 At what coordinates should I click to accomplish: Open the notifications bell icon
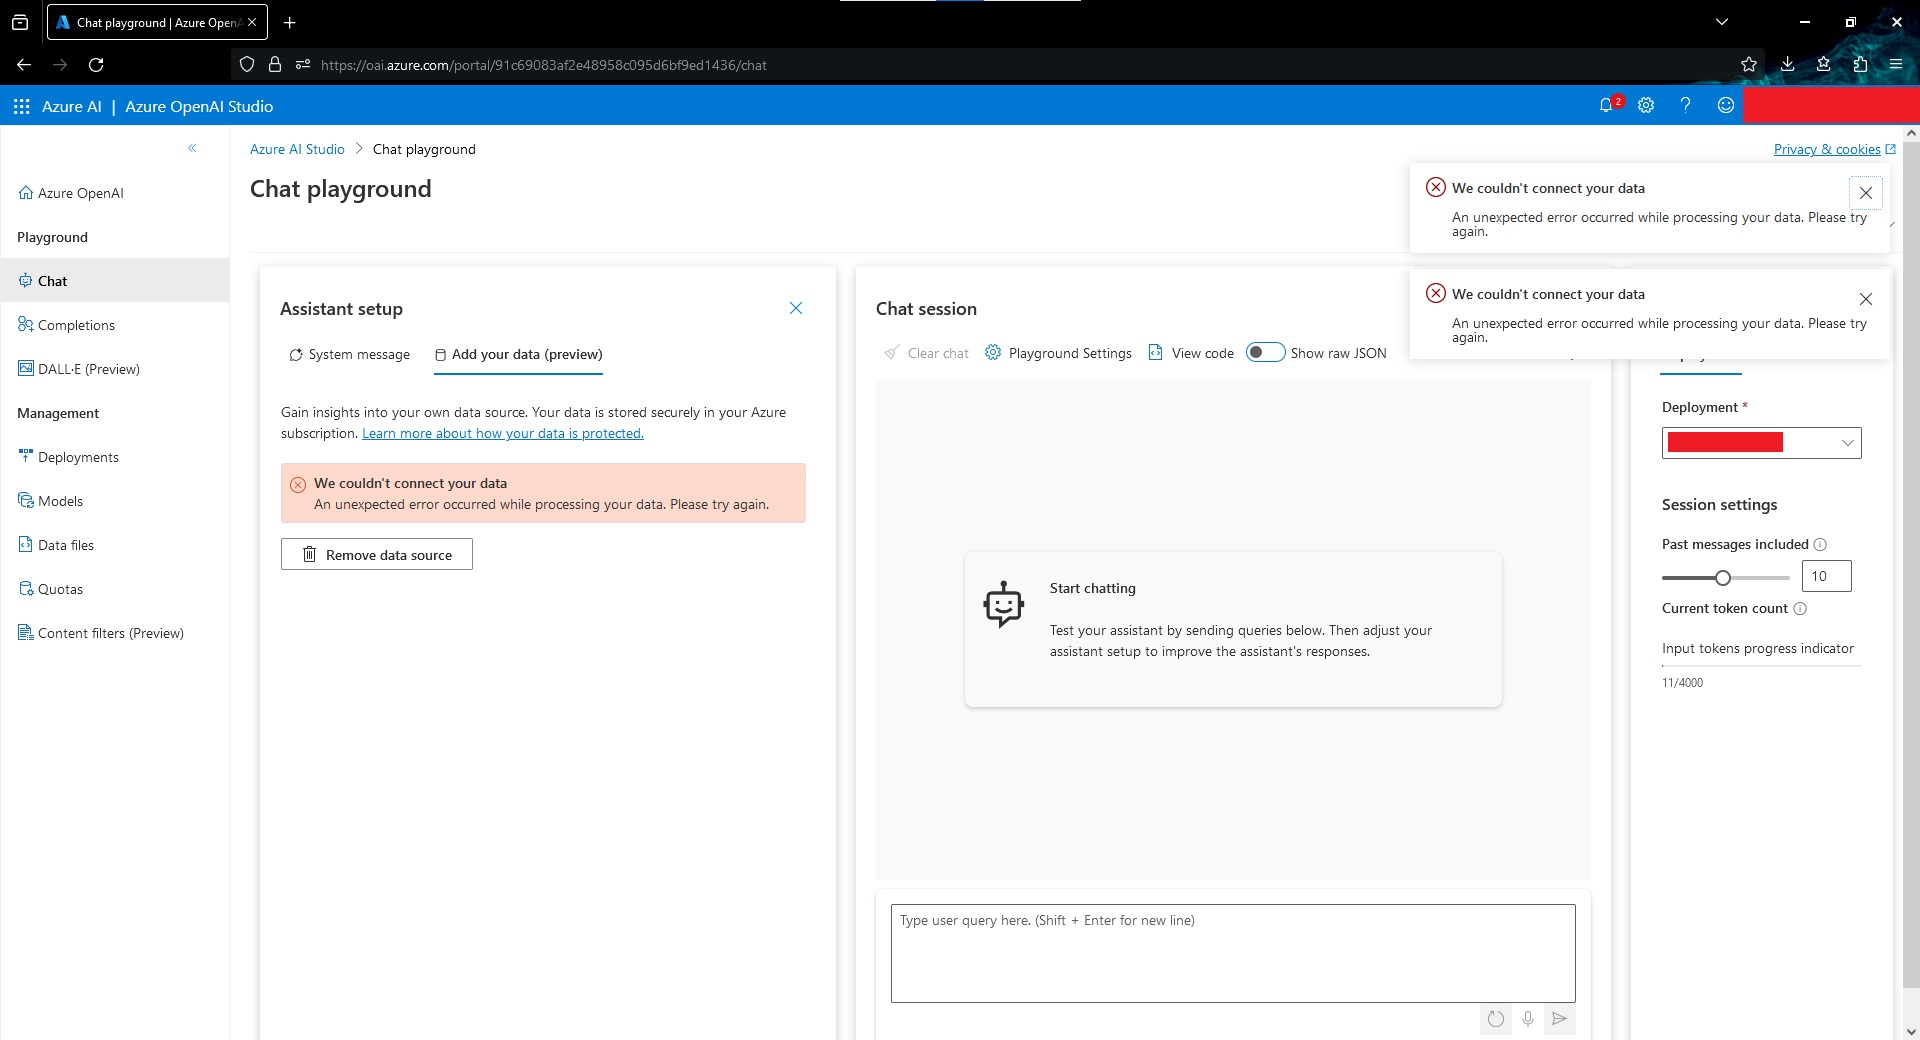click(1607, 105)
